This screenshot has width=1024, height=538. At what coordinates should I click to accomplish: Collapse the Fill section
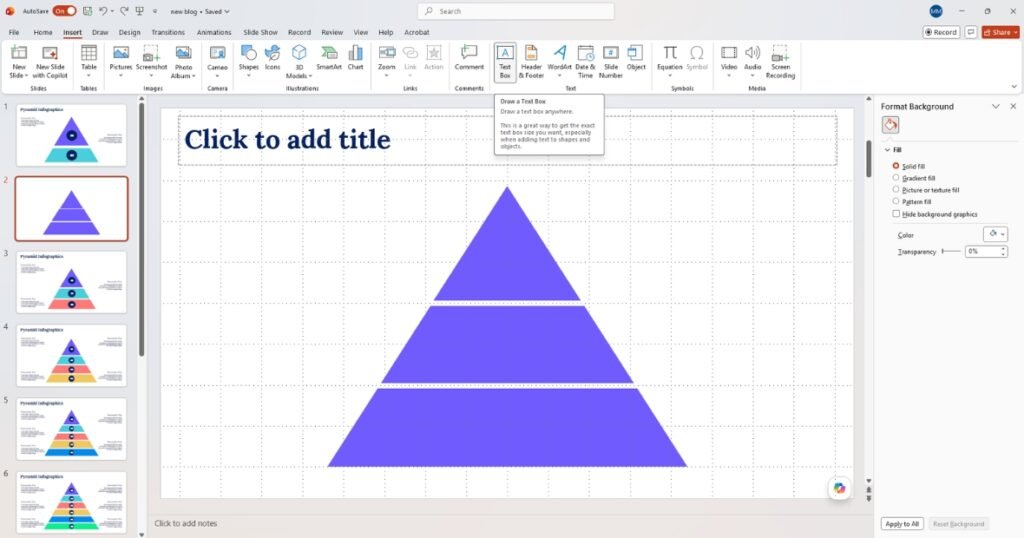(x=888, y=150)
